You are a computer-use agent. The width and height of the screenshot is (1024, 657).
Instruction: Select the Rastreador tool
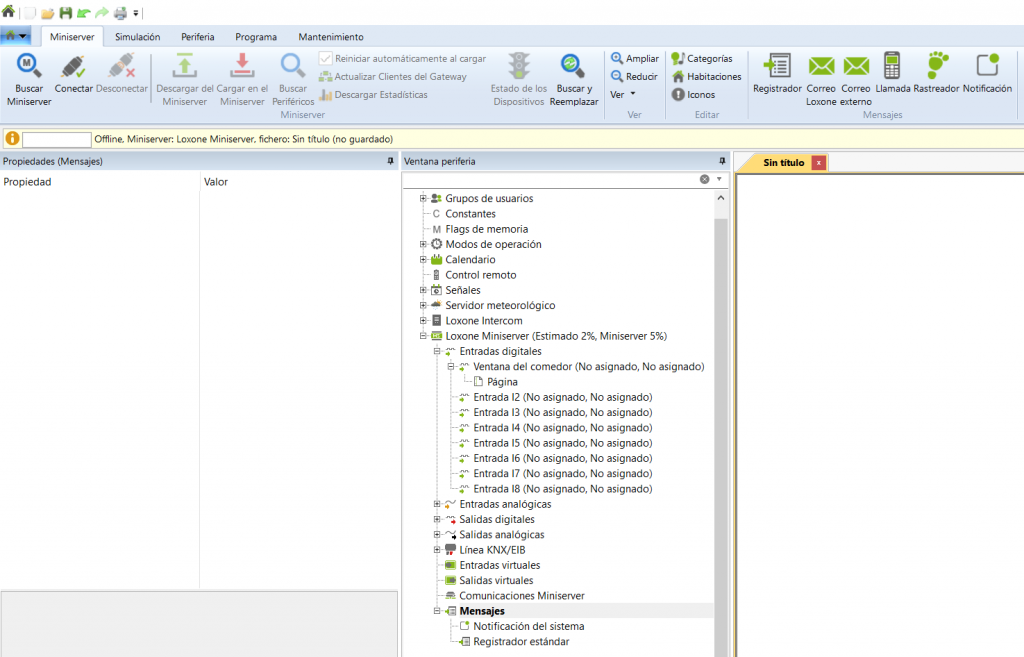(x=936, y=75)
